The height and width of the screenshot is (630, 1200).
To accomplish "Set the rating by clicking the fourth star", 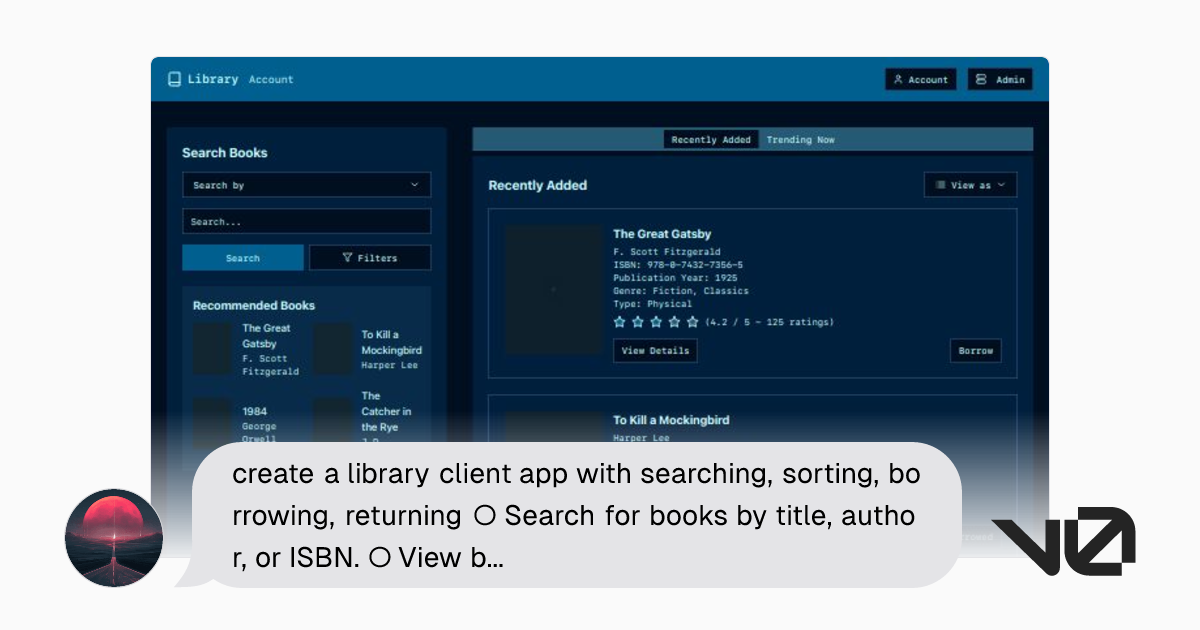I will pyautogui.click(x=673, y=321).
